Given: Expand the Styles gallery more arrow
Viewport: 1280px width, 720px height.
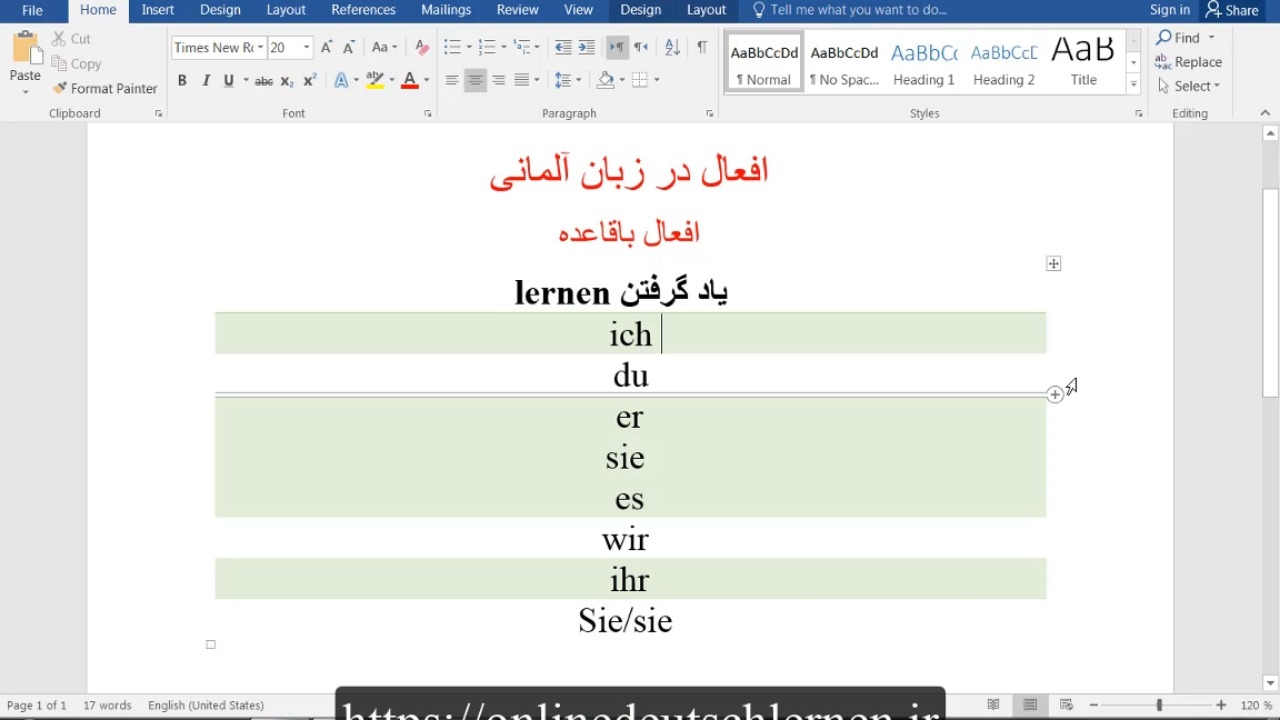Looking at the screenshot, I should (1133, 85).
